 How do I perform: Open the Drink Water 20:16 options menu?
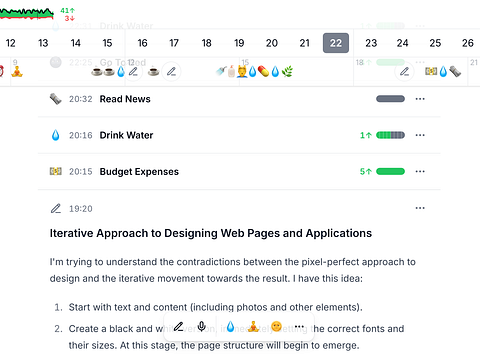pos(420,135)
